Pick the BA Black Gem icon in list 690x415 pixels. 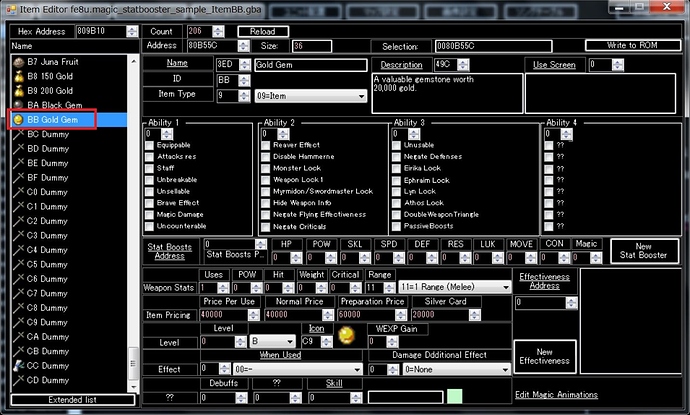coord(17,104)
